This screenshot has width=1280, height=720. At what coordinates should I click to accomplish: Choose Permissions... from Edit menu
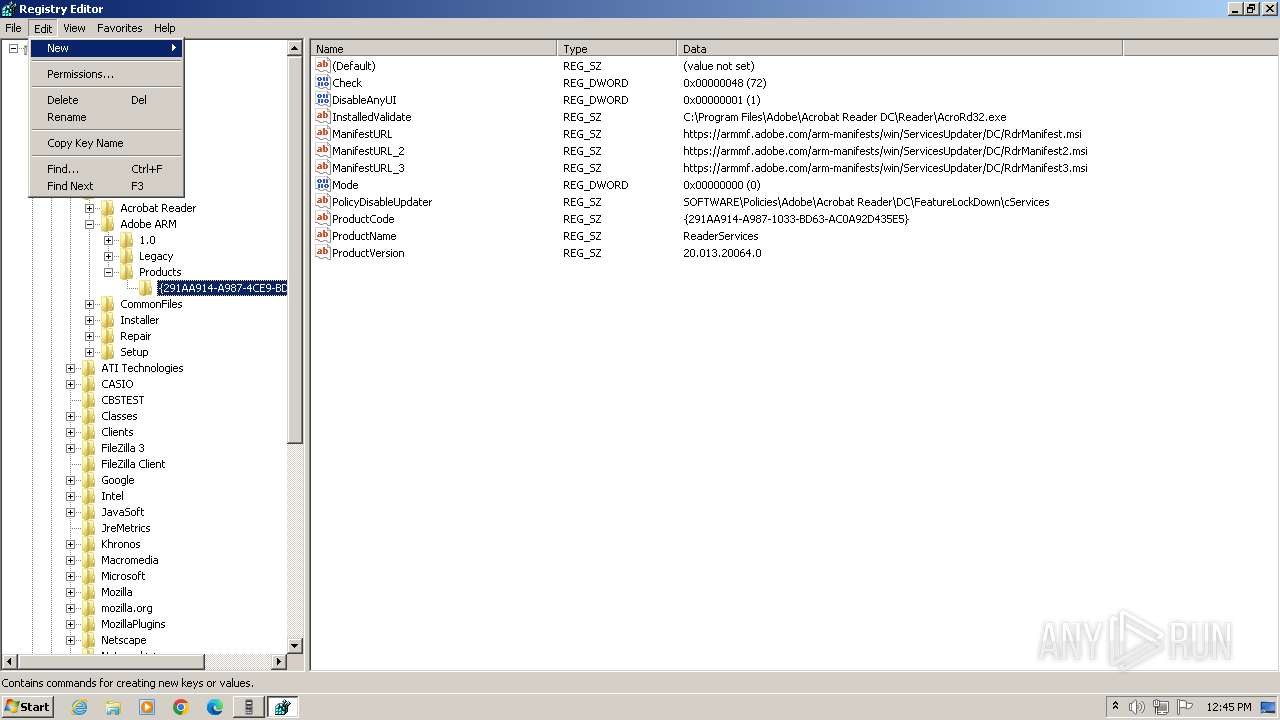[106, 74]
